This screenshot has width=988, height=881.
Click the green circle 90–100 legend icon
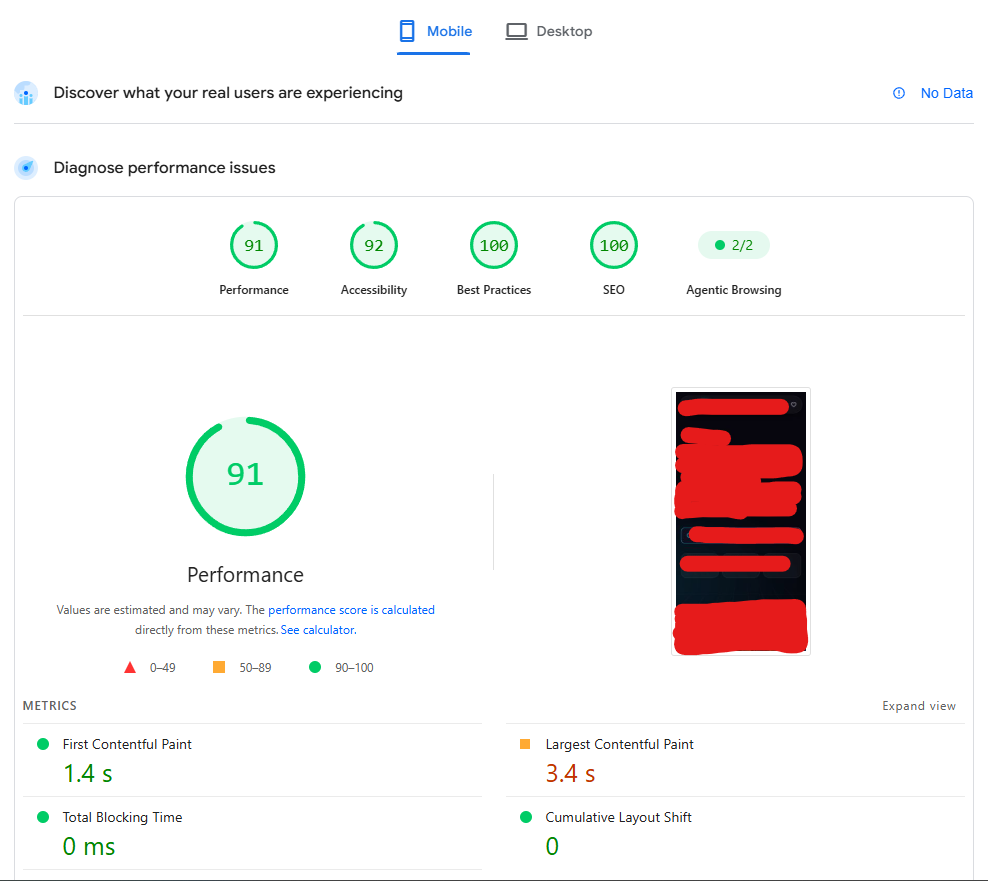(x=315, y=667)
